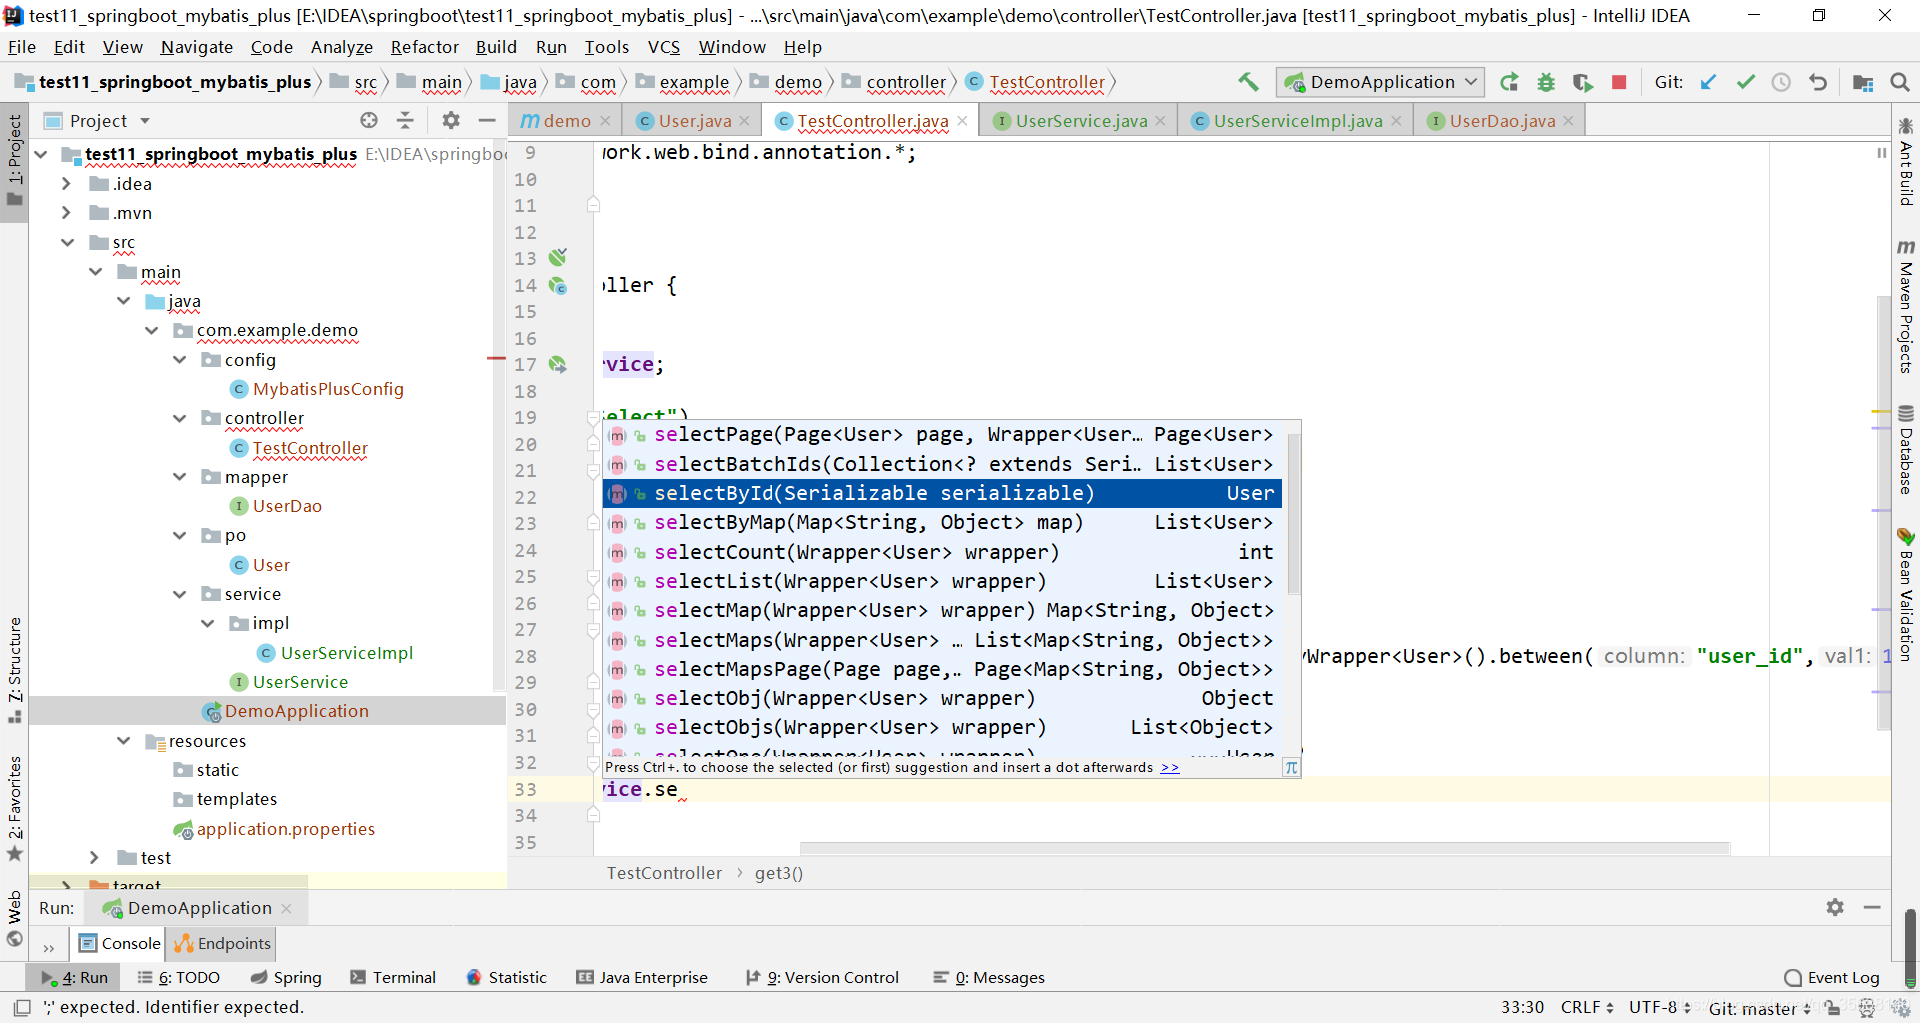
Task: Toggle the Event Log window
Action: point(1832,977)
